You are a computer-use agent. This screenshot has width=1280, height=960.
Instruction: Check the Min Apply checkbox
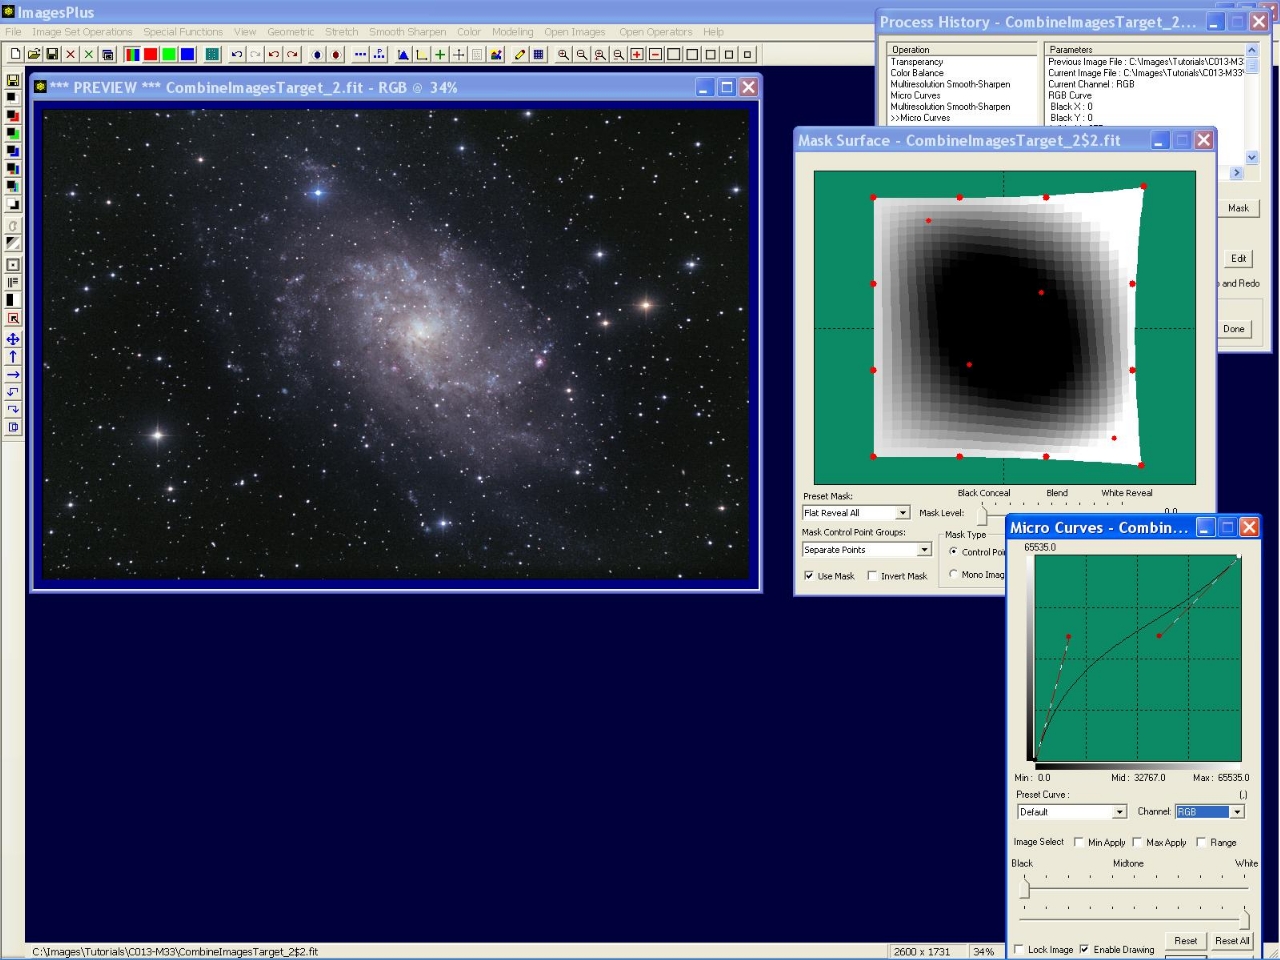tap(1079, 842)
